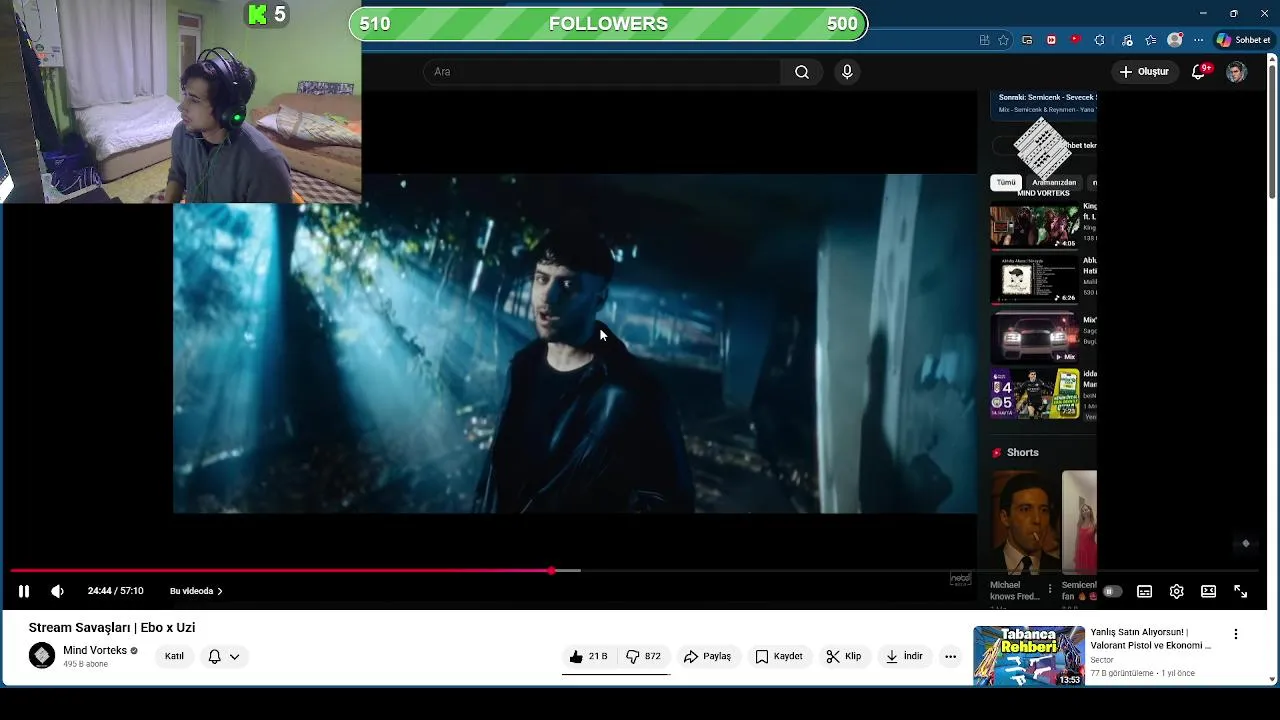Open the browser extensions puzzle icon
Viewport: 1280px width, 720px height.
click(1100, 40)
